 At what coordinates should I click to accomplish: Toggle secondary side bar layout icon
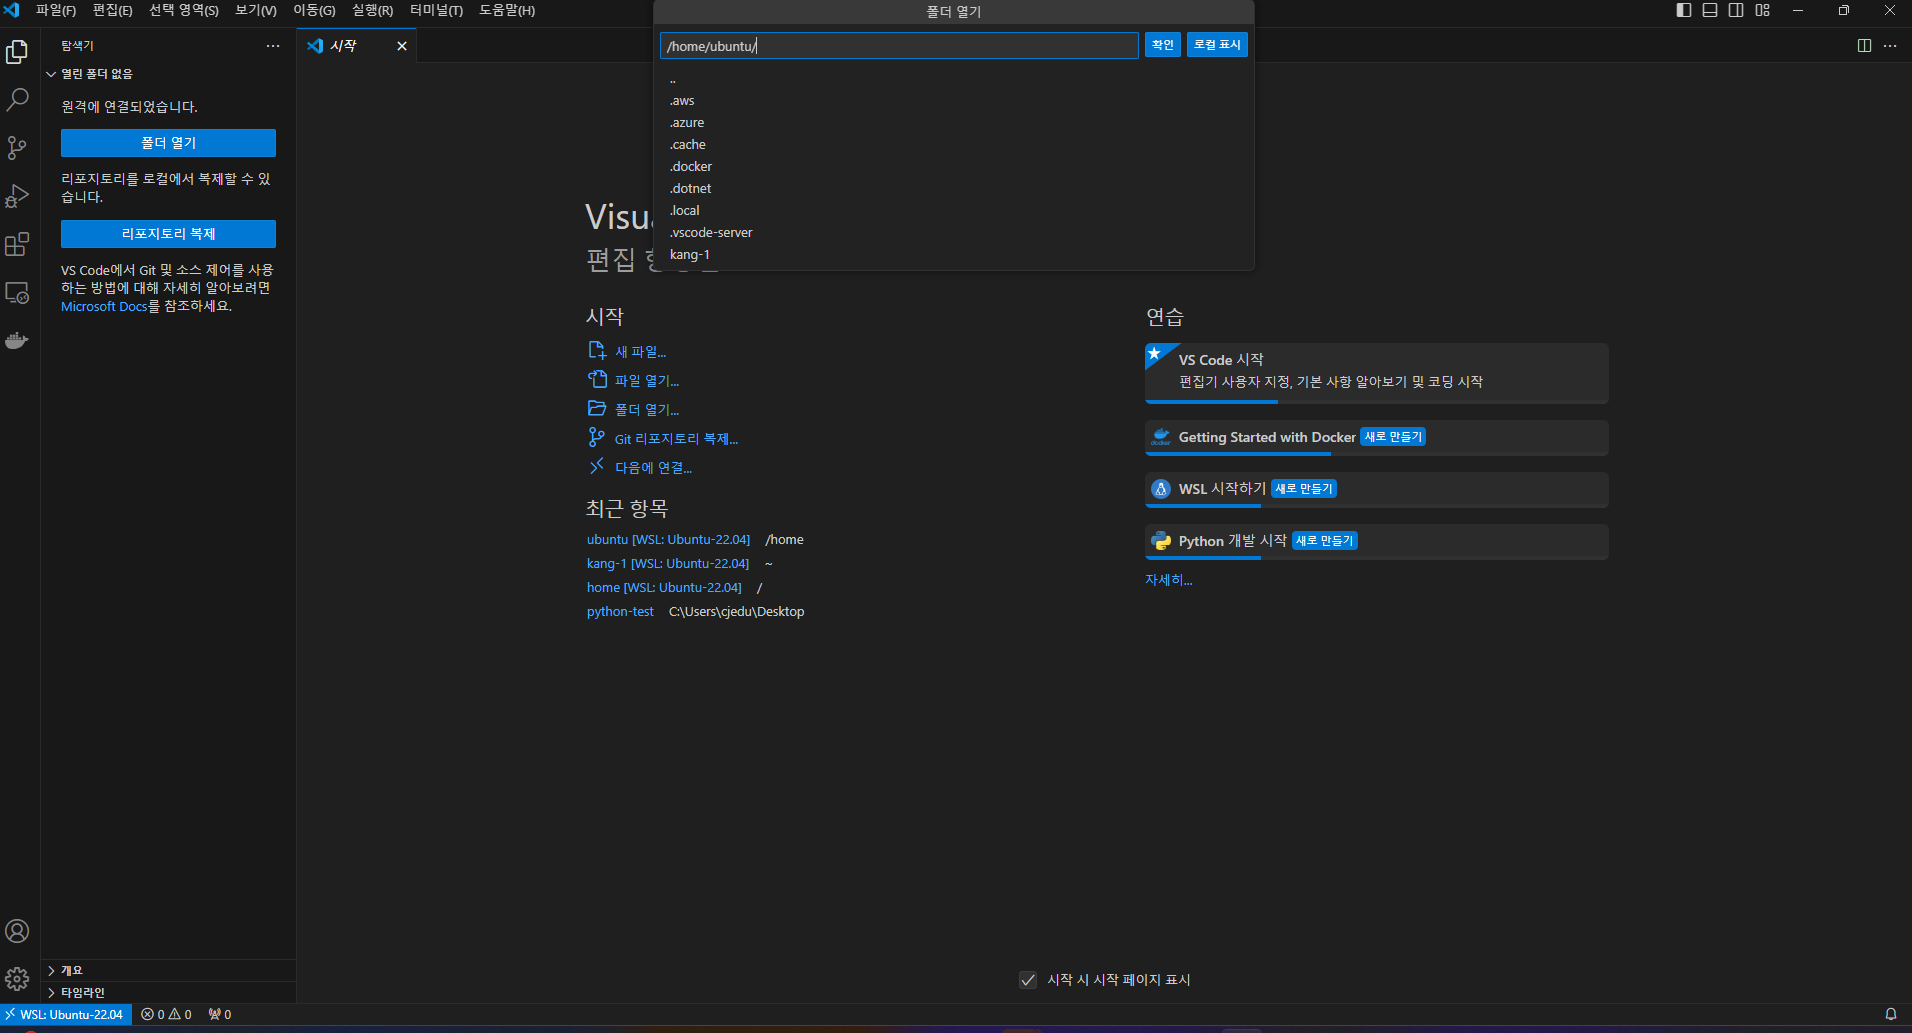point(1736,10)
